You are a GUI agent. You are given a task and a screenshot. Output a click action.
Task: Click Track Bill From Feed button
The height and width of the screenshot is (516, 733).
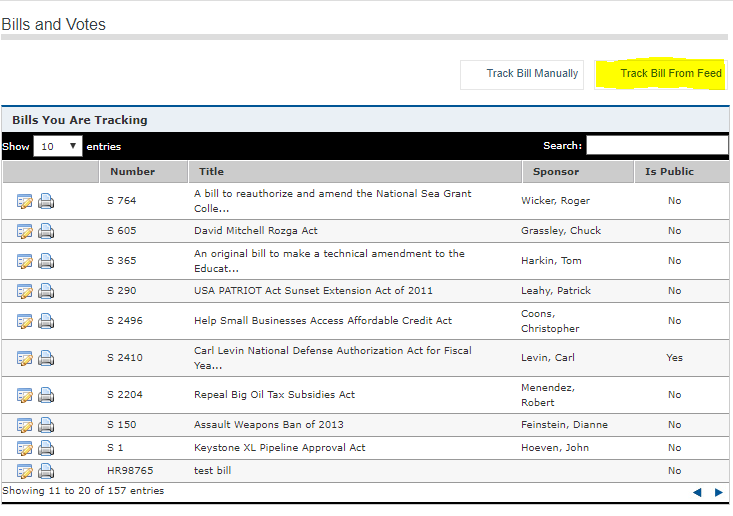[661, 75]
